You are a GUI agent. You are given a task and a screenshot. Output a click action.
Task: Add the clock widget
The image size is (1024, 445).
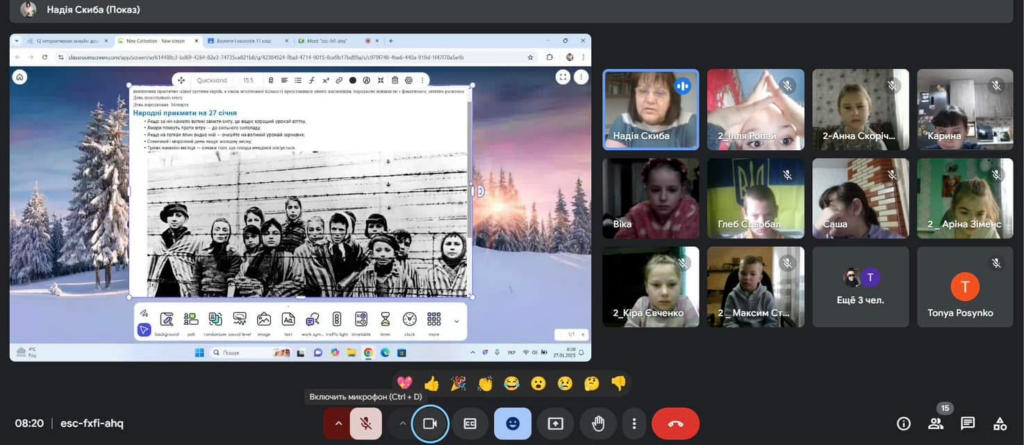[409, 323]
